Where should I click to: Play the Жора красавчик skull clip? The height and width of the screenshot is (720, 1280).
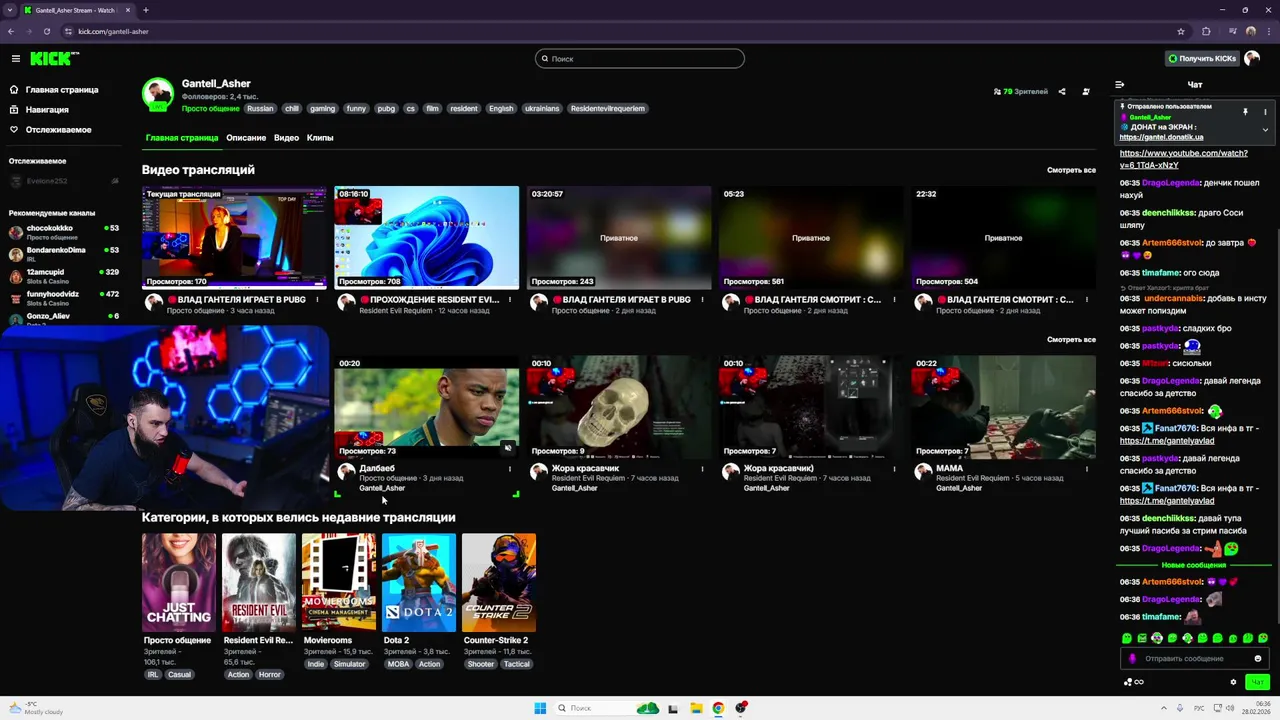click(x=619, y=407)
